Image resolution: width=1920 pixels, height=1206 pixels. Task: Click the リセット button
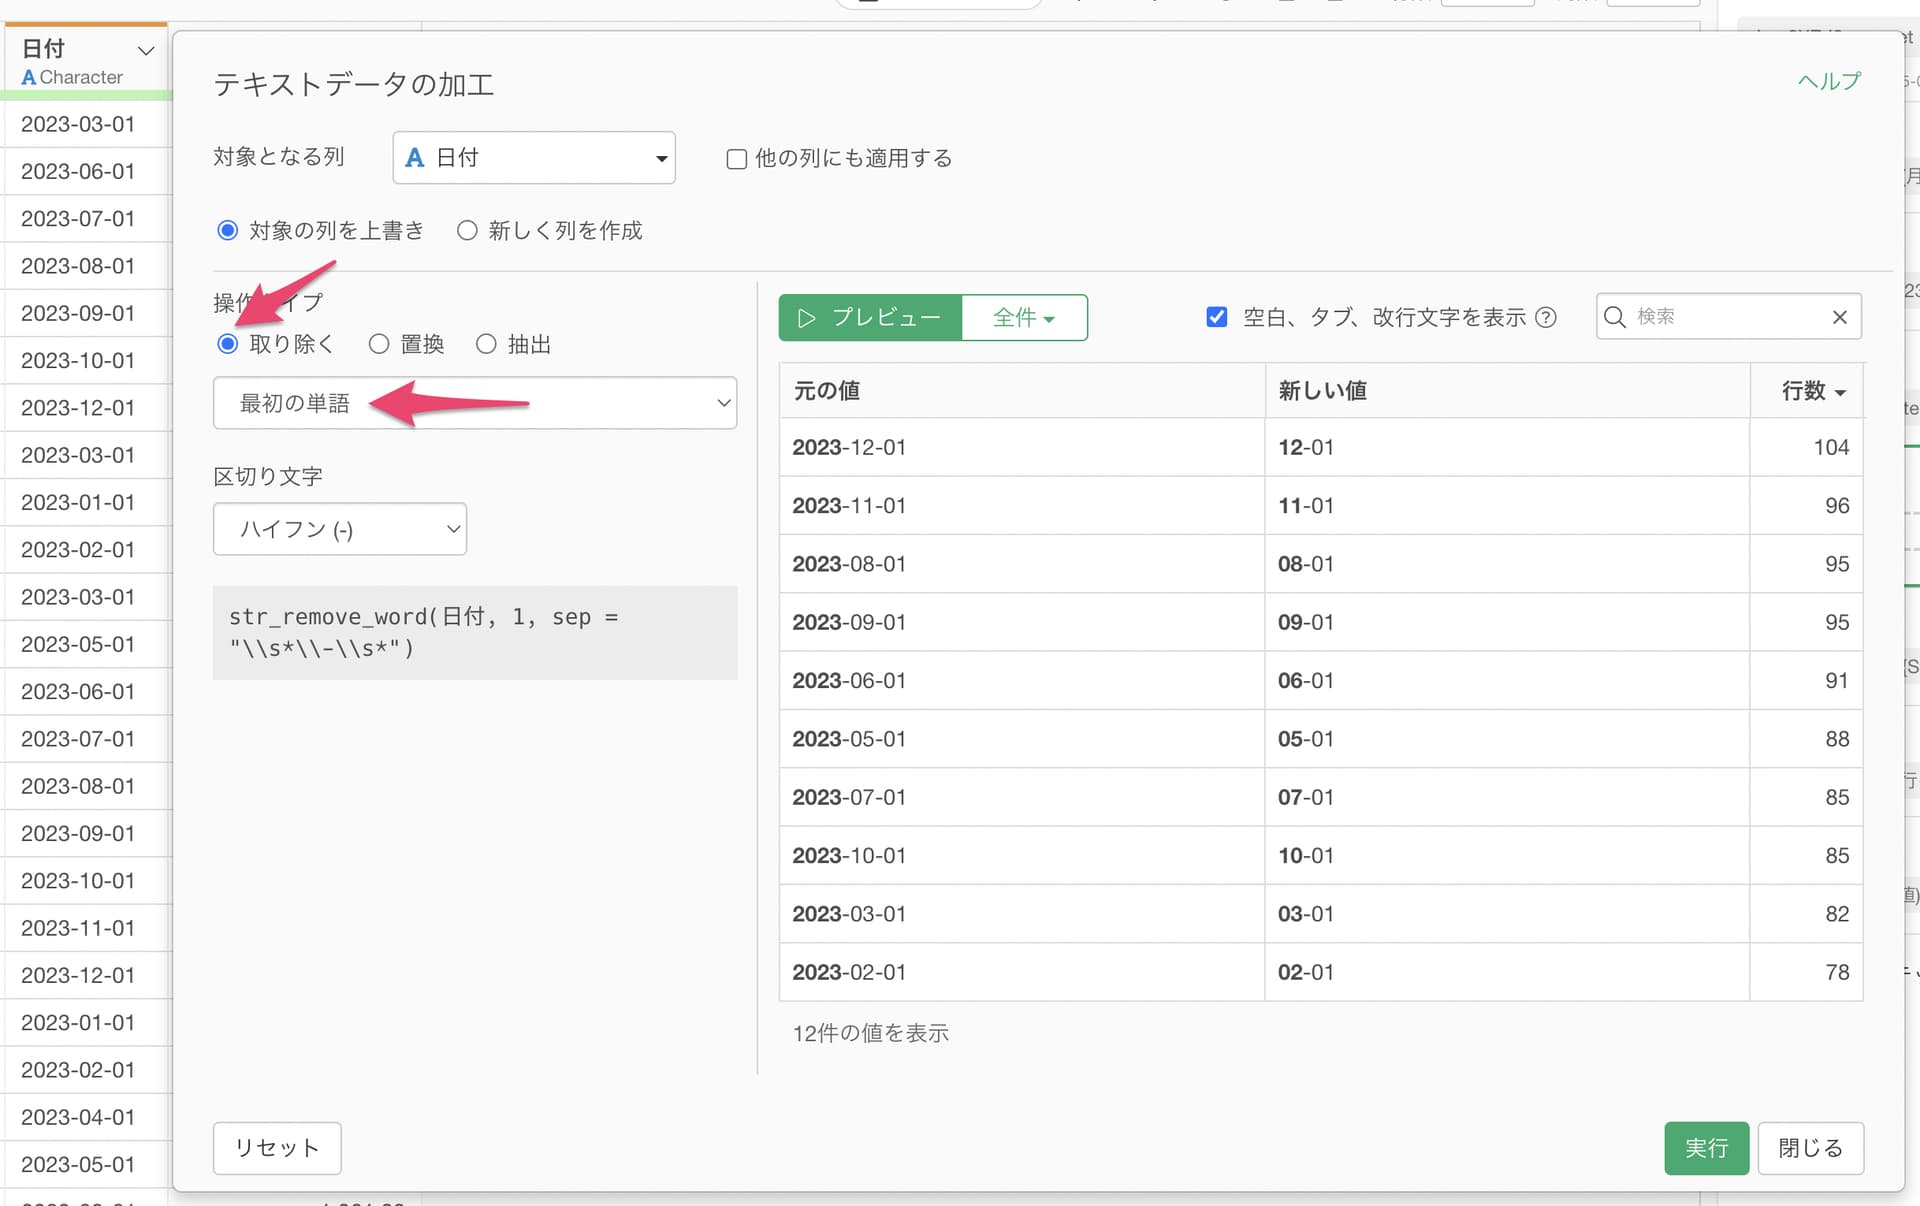(x=277, y=1148)
